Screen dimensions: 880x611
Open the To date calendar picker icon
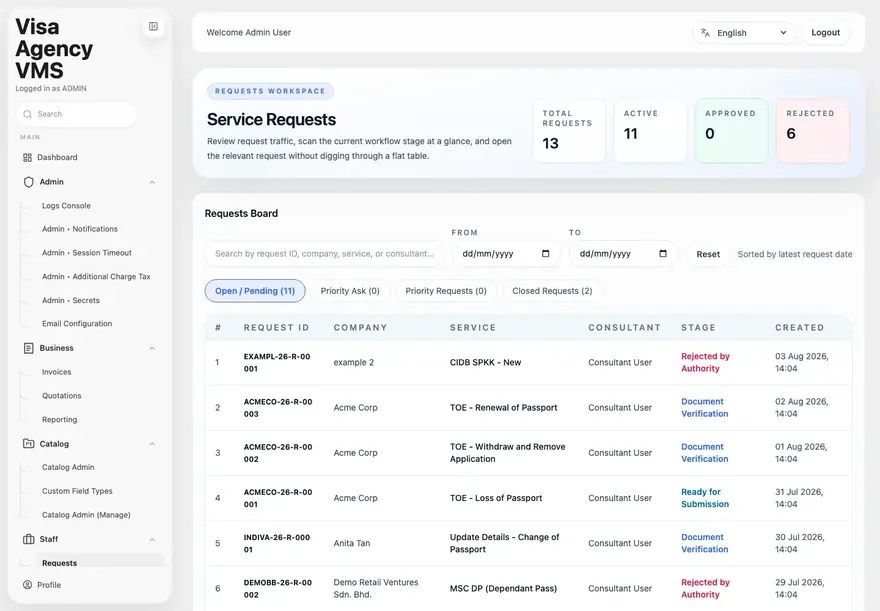pyautogui.click(x=663, y=254)
